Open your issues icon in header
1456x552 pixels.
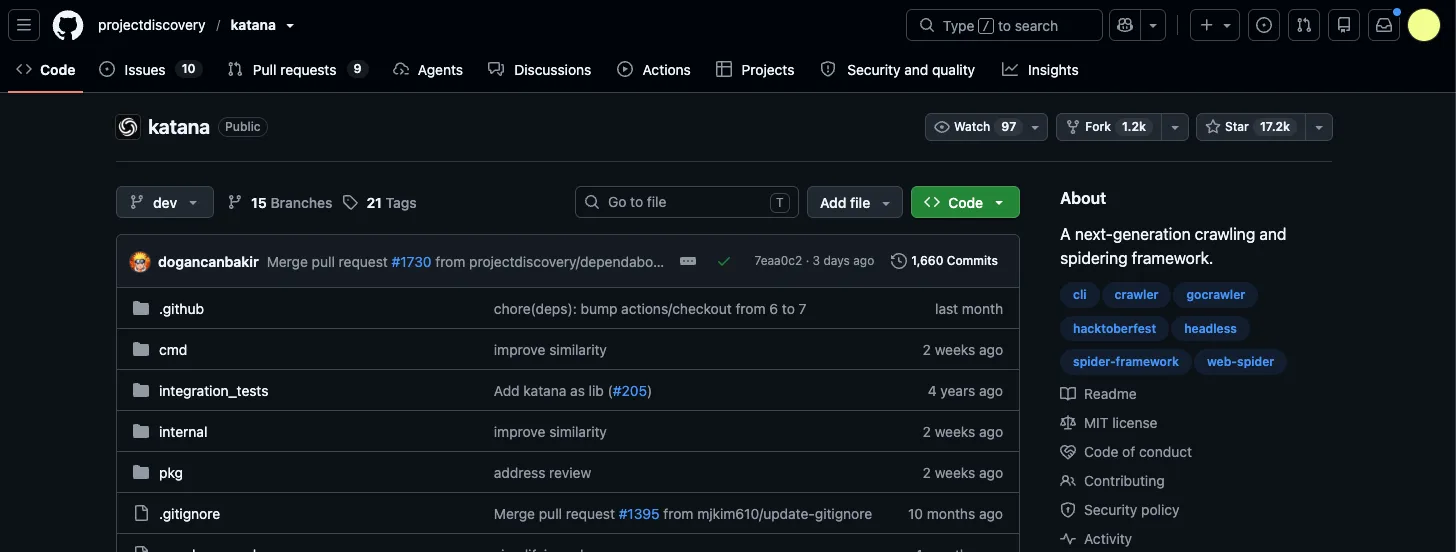click(1264, 25)
